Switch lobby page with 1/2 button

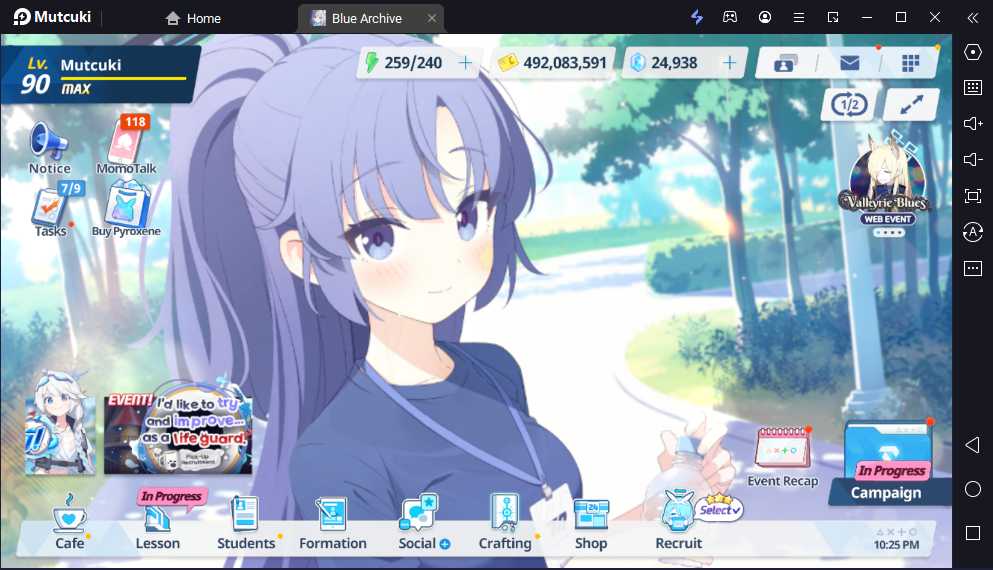tap(849, 104)
